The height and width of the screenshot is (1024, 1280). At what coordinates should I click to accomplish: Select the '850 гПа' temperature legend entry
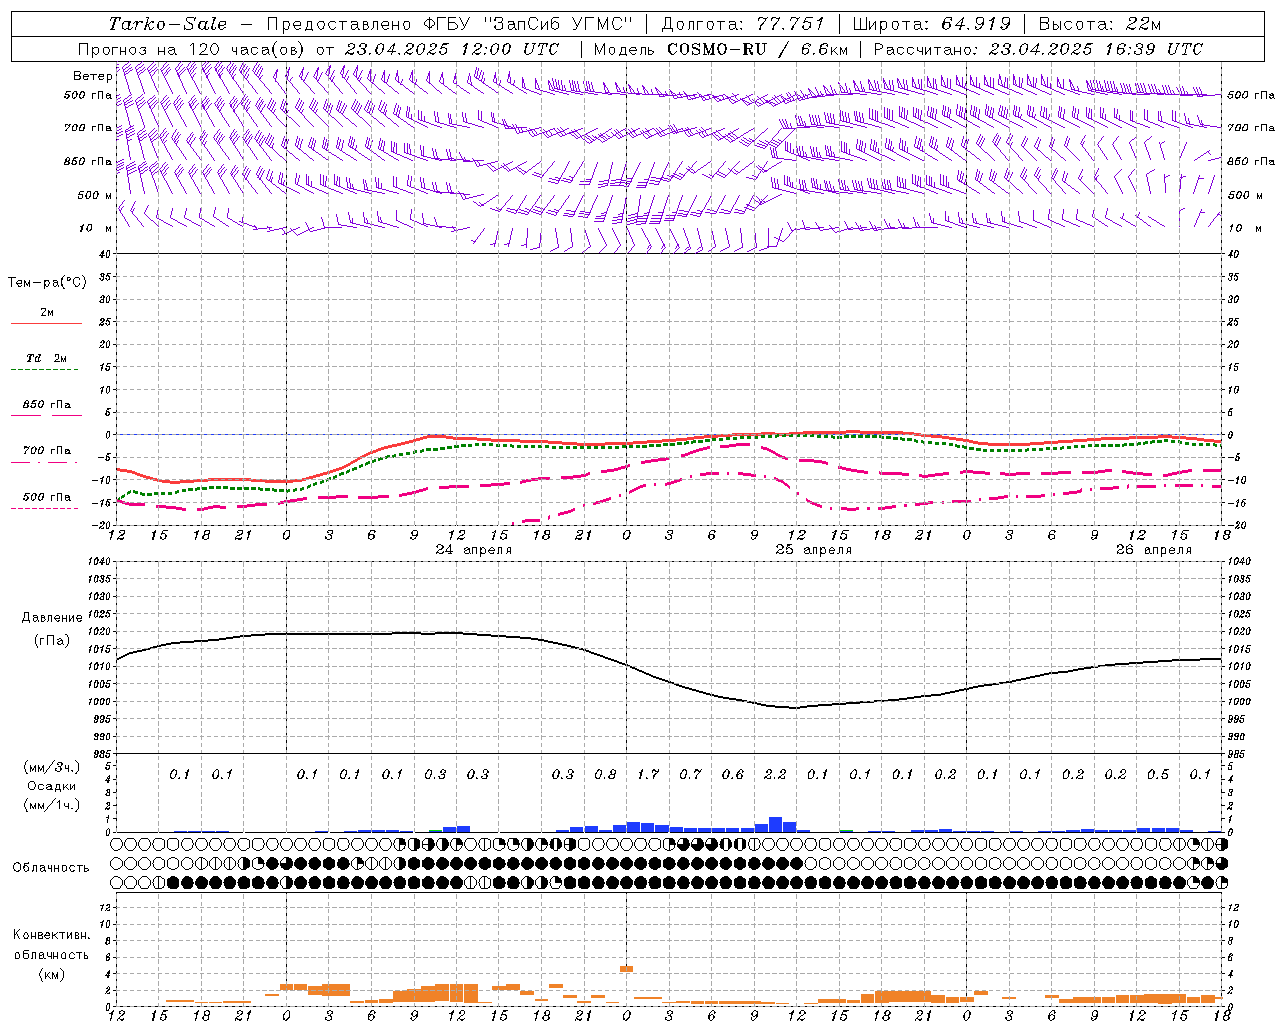pos(47,405)
